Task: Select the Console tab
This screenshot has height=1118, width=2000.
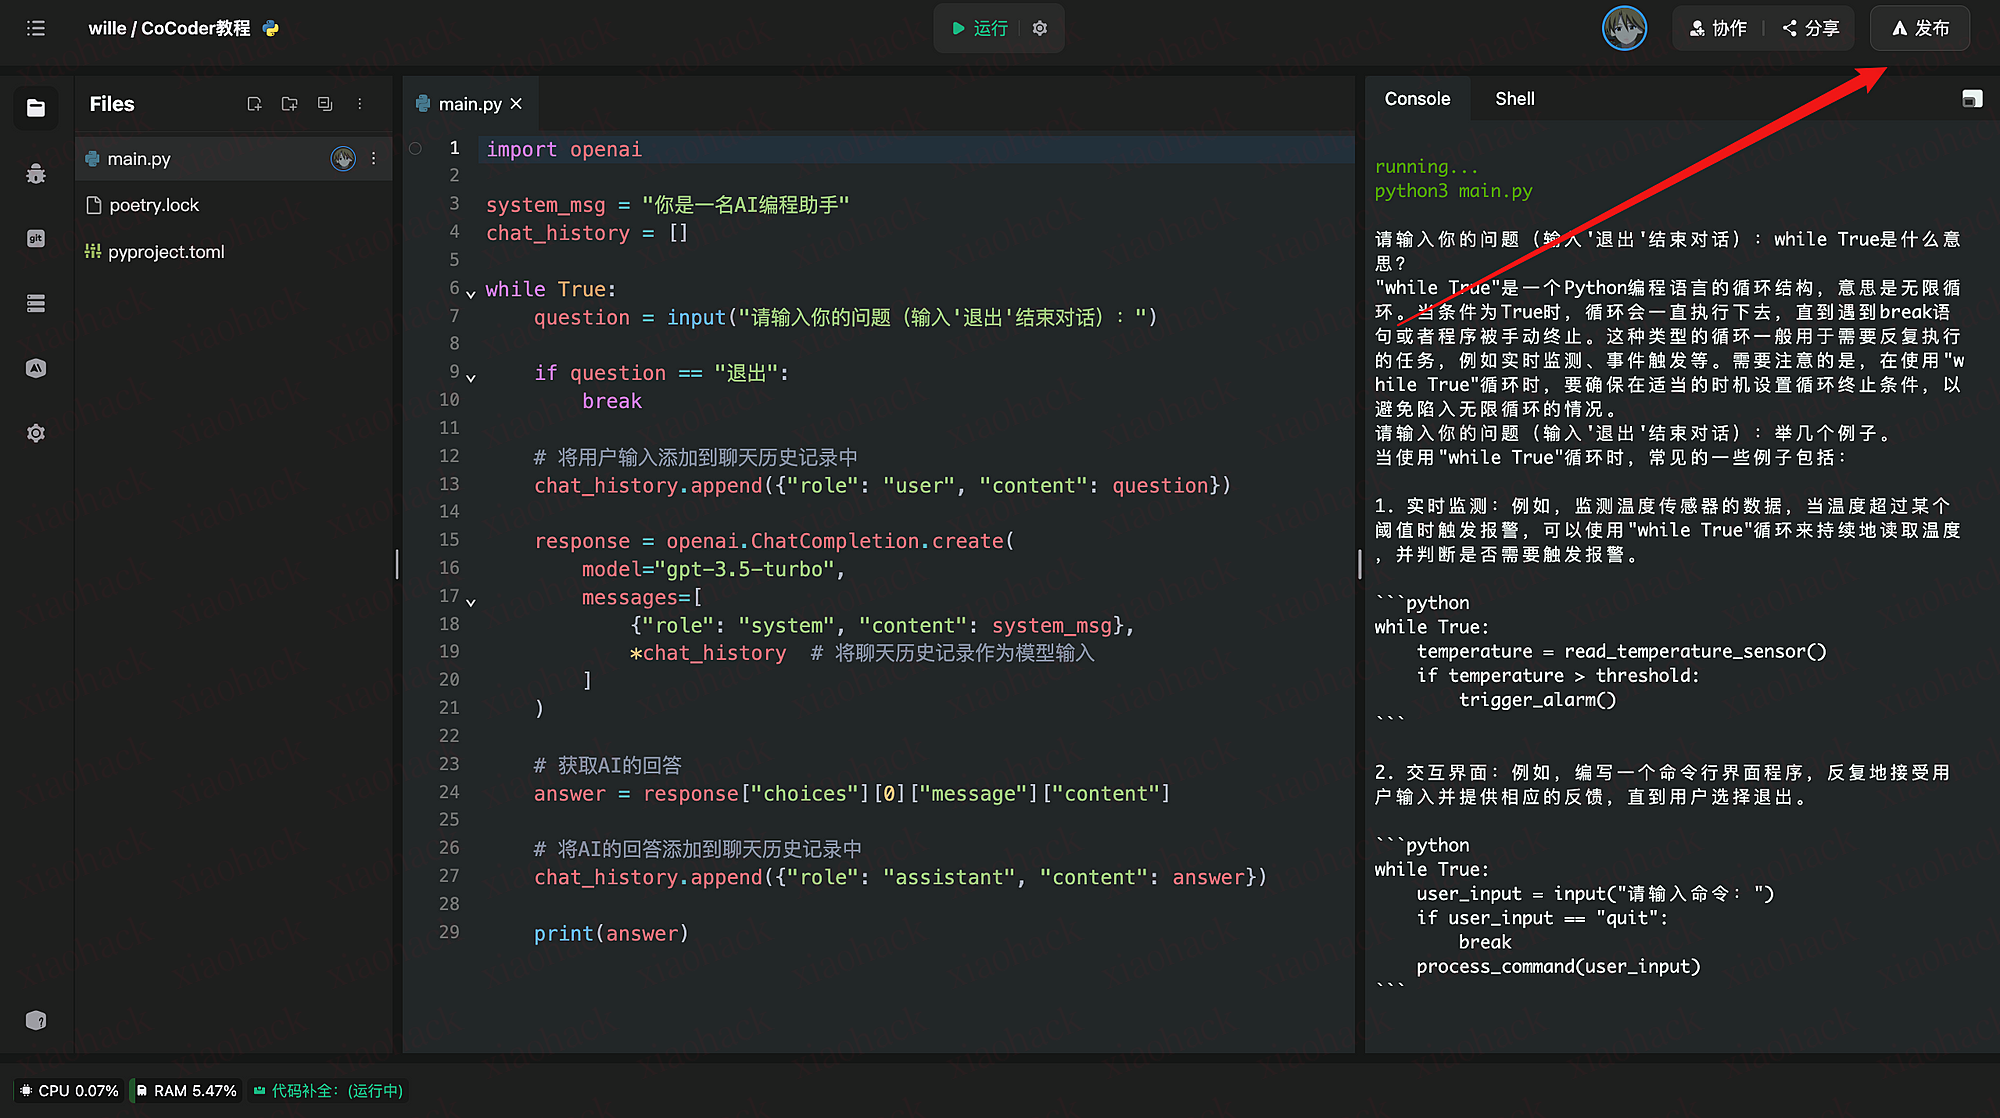Action: click(1417, 99)
